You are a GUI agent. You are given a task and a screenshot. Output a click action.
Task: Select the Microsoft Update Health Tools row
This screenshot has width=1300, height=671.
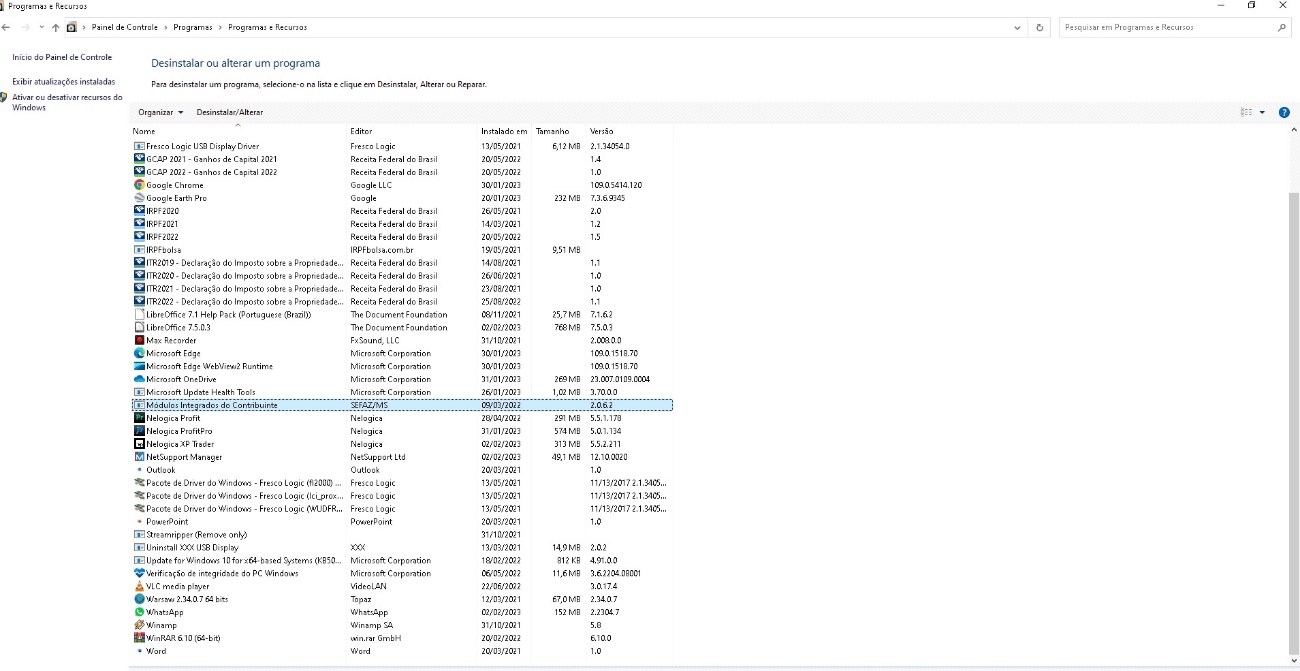click(402, 392)
